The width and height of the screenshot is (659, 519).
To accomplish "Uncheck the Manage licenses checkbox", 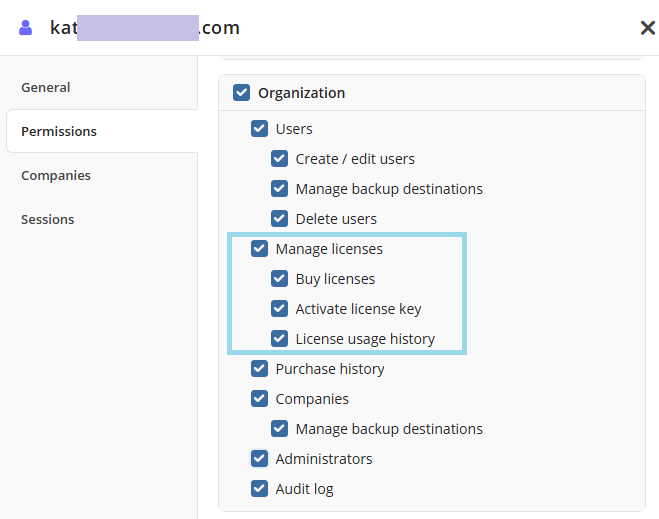I will 259,249.
